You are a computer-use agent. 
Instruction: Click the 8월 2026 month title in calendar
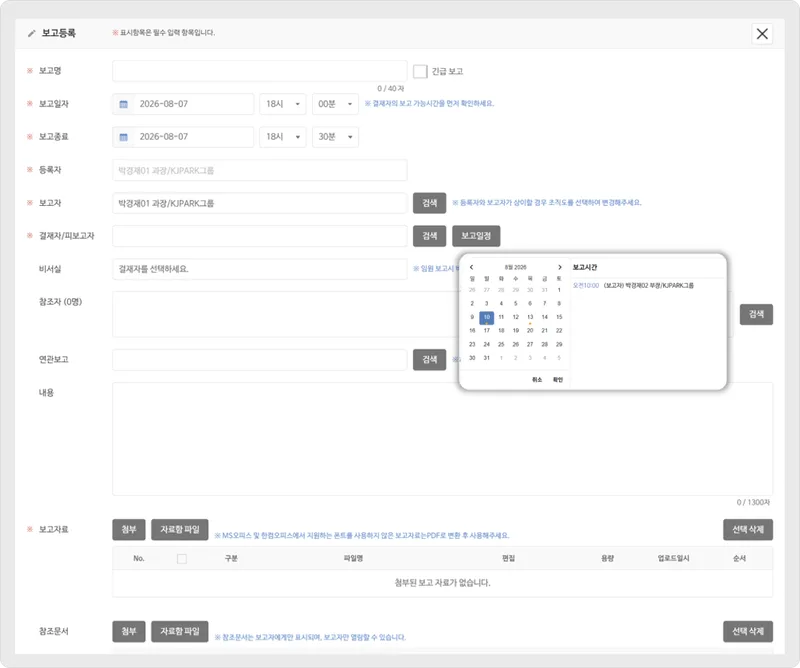(515, 267)
